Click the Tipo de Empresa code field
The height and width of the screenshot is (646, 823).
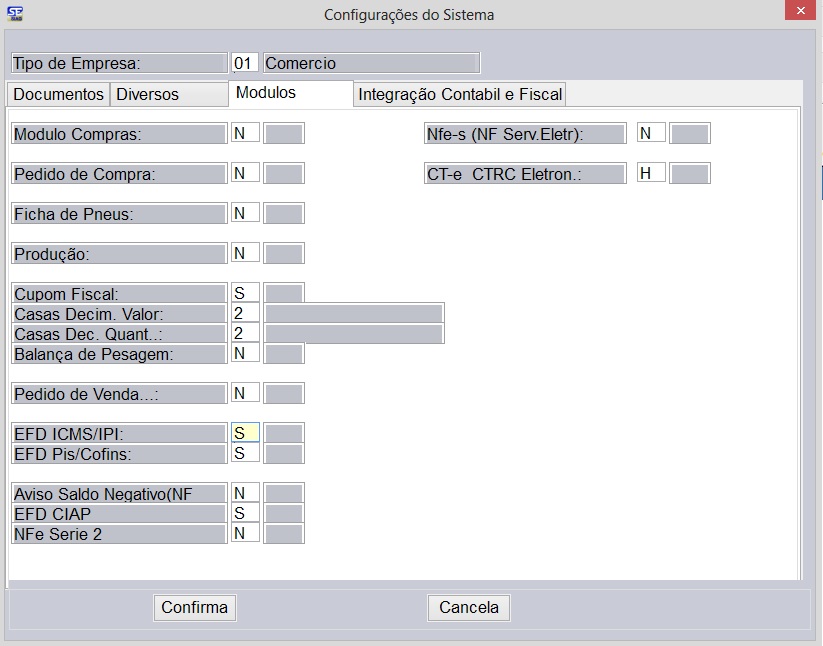click(245, 63)
